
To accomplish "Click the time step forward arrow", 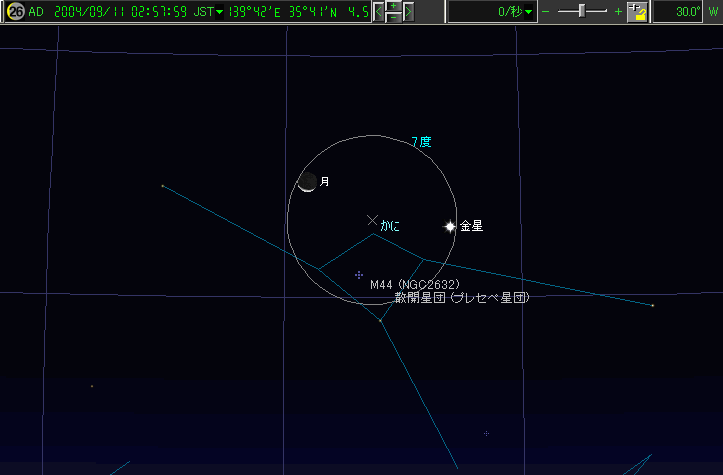I will coord(409,12).
